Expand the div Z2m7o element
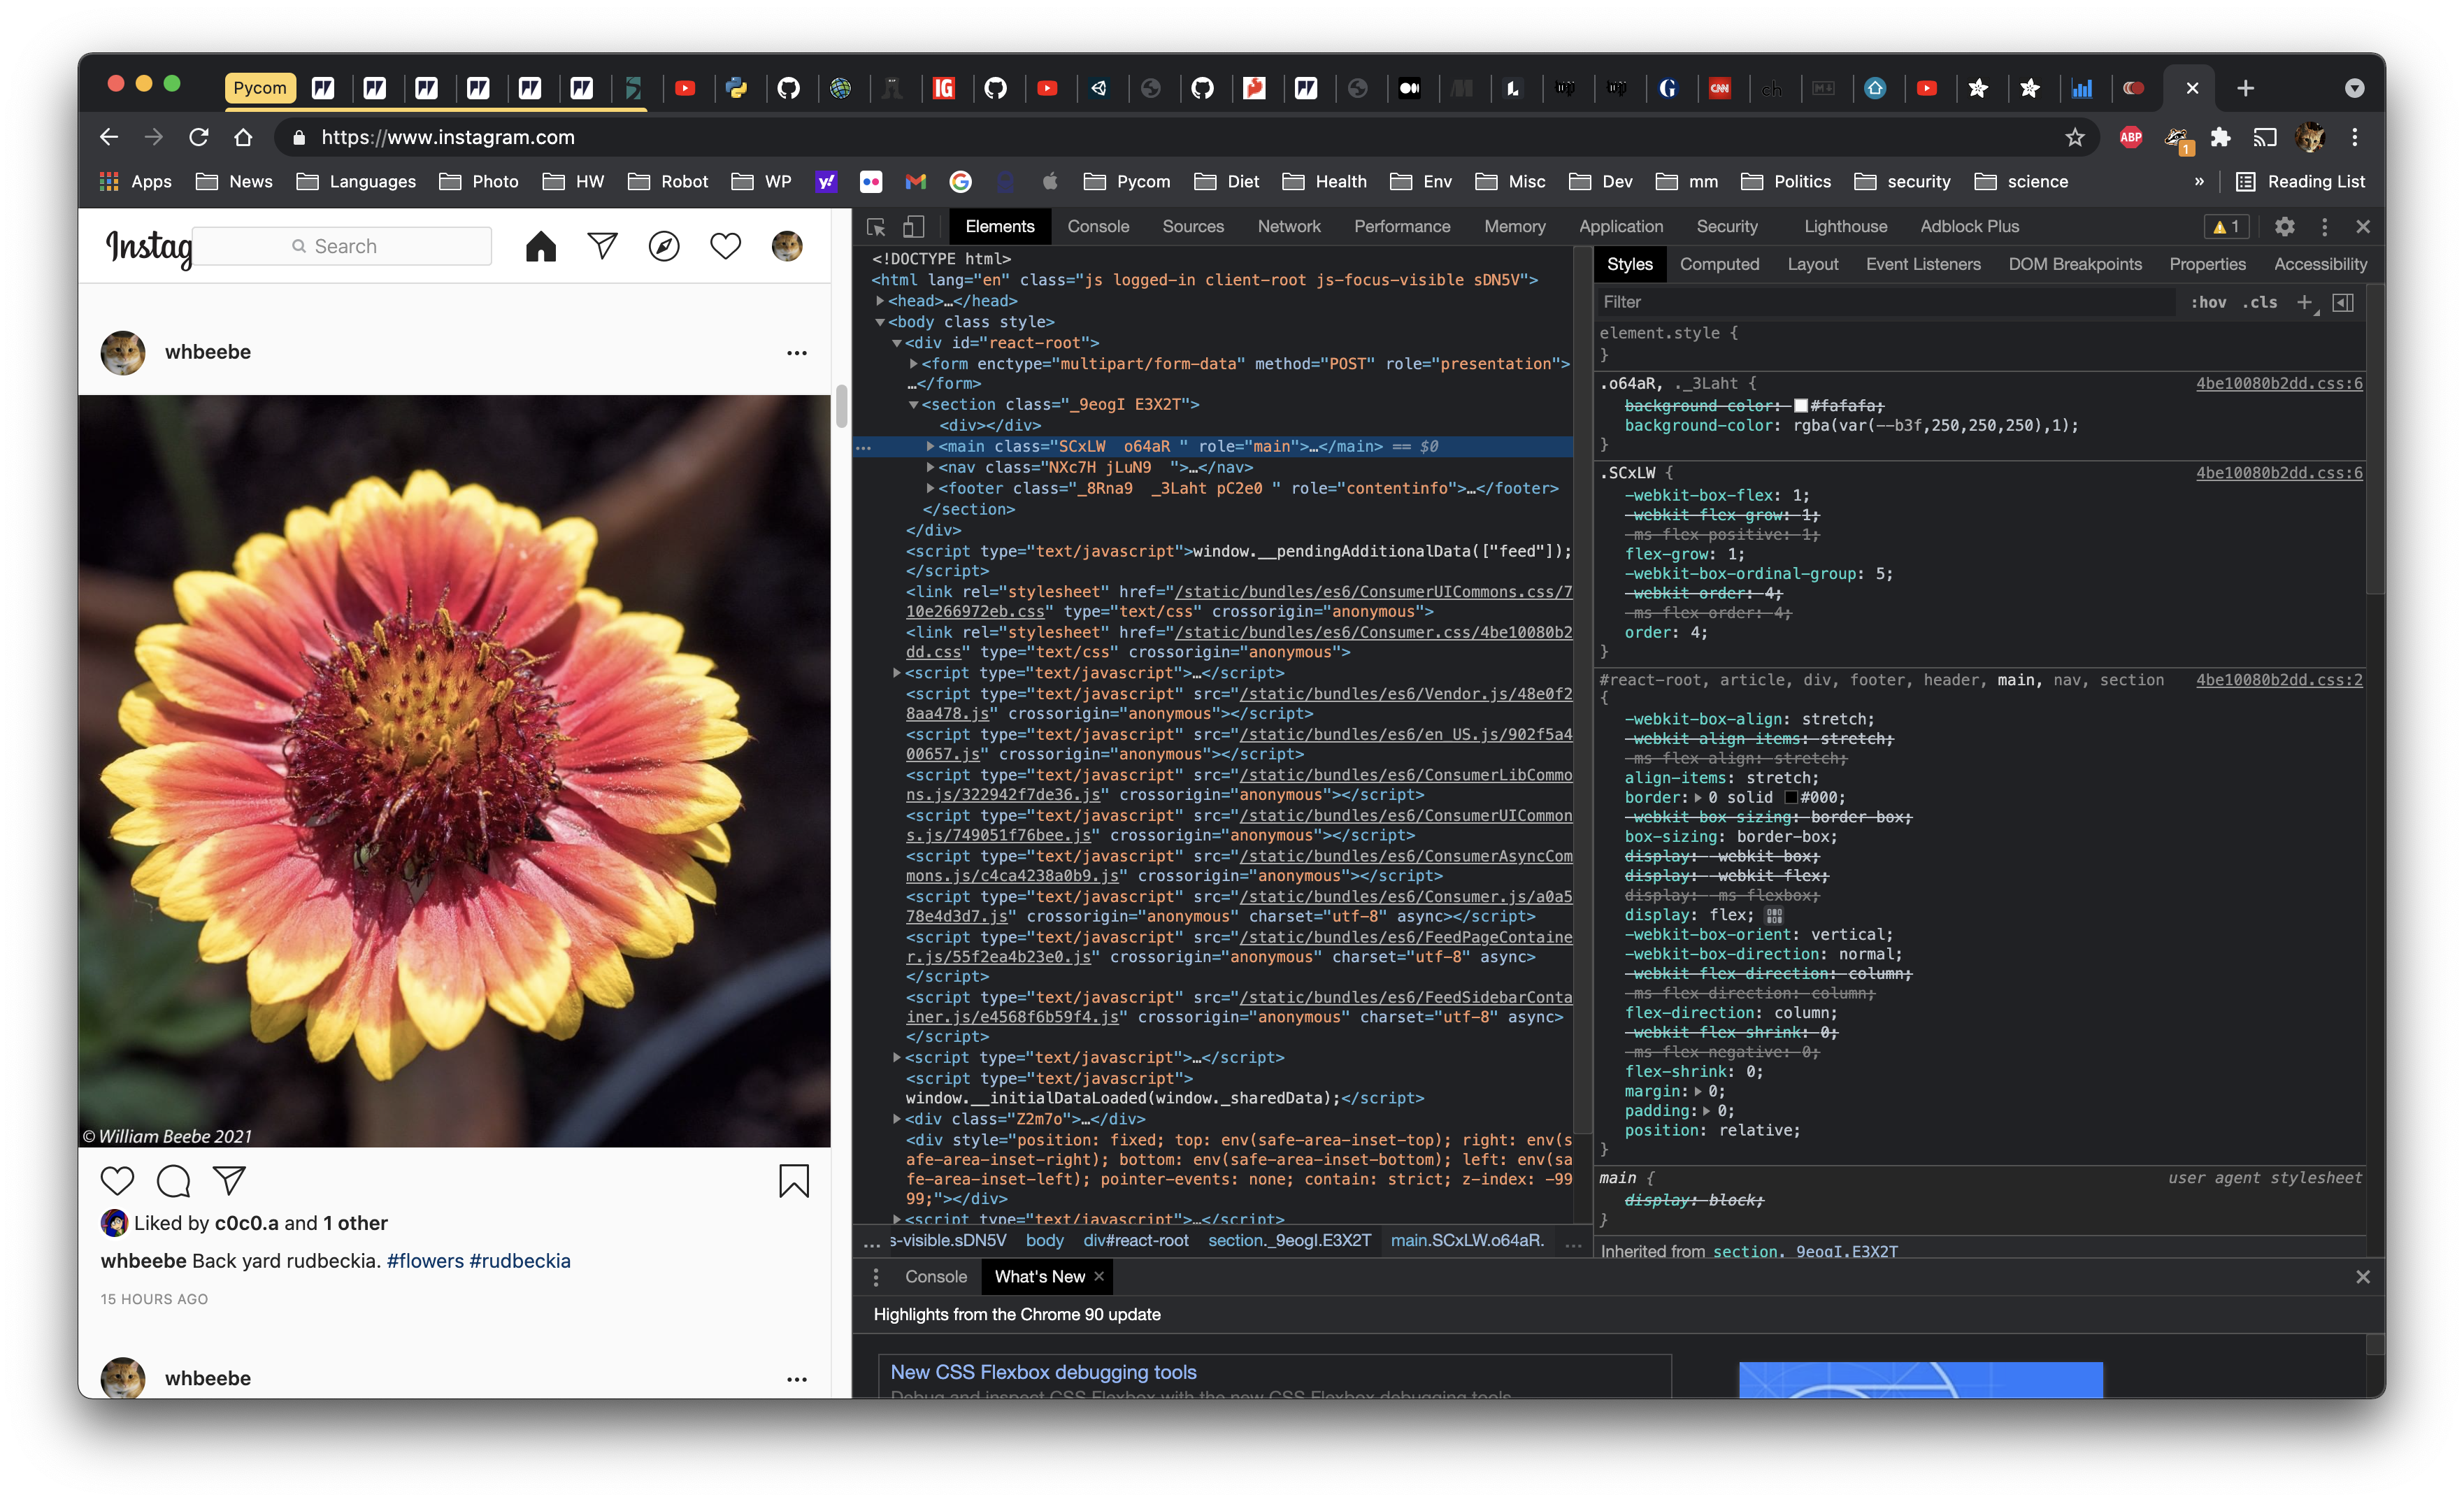This screenshot has height=1502, width=2464. pos(897,1120)
